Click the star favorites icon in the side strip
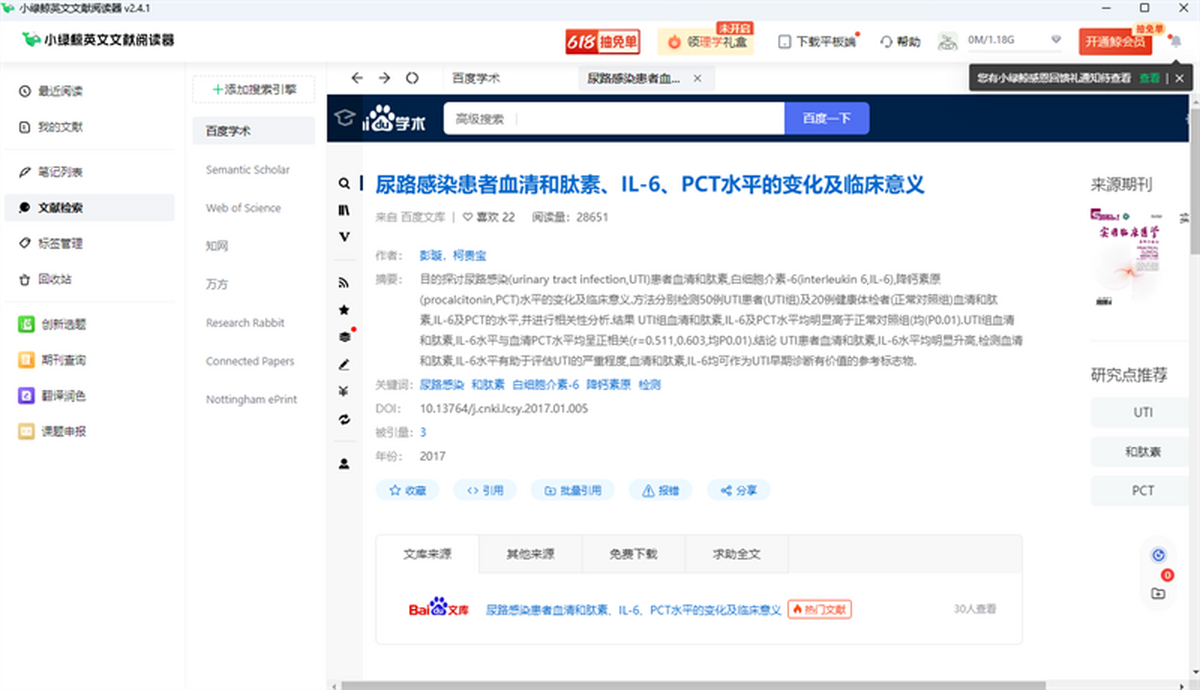Viewport: 1200px width, 690px height. point(344,310)
